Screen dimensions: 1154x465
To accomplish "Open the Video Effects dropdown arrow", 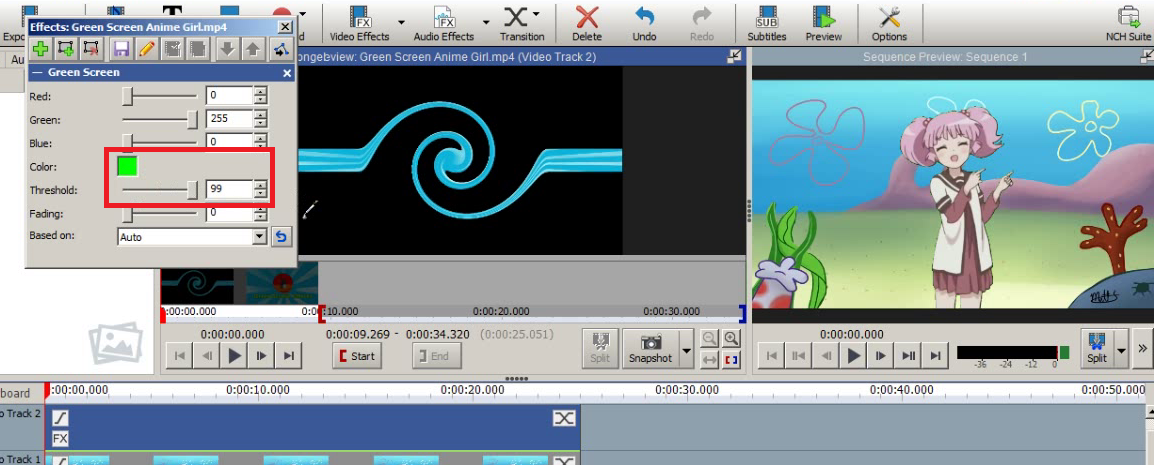I will pyautogui.click(x=402, y=21).
